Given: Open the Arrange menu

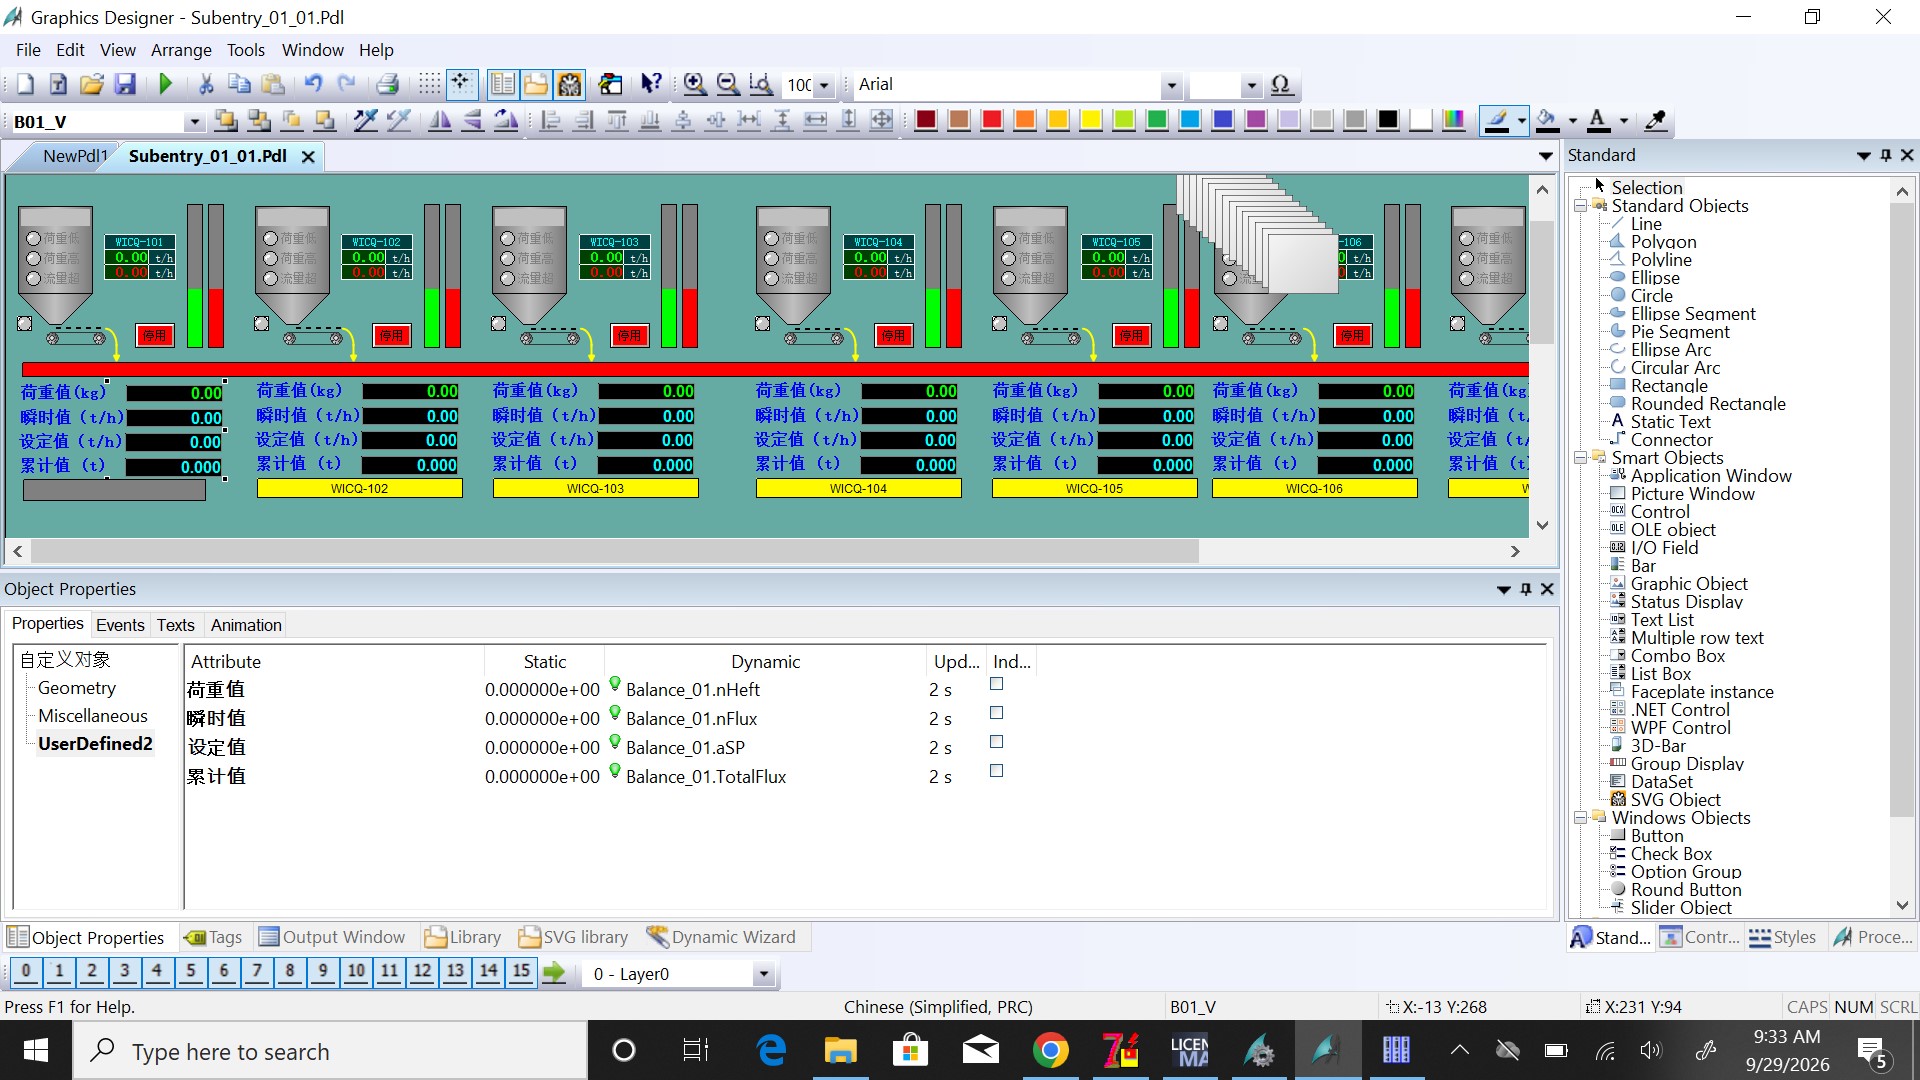Looking at the screenshot, I should [x=181, y=50].
